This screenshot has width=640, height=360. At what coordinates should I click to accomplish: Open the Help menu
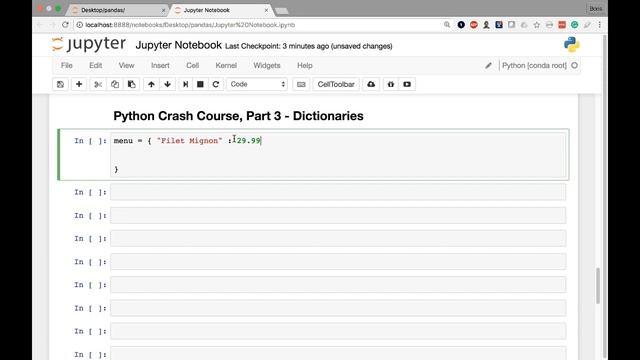pyautogui.click(x=304, y=65)
